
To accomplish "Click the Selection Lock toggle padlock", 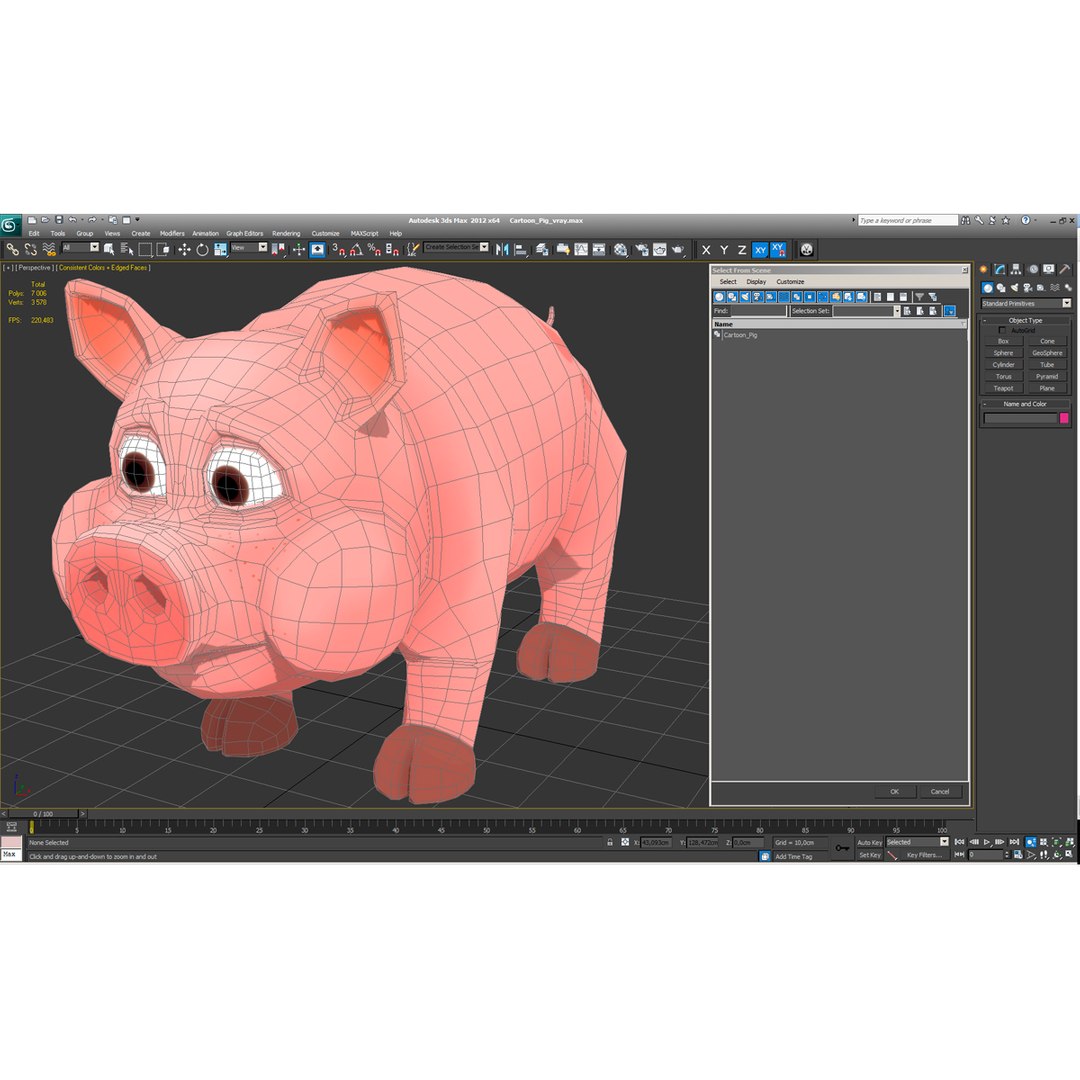I will 610,842.
